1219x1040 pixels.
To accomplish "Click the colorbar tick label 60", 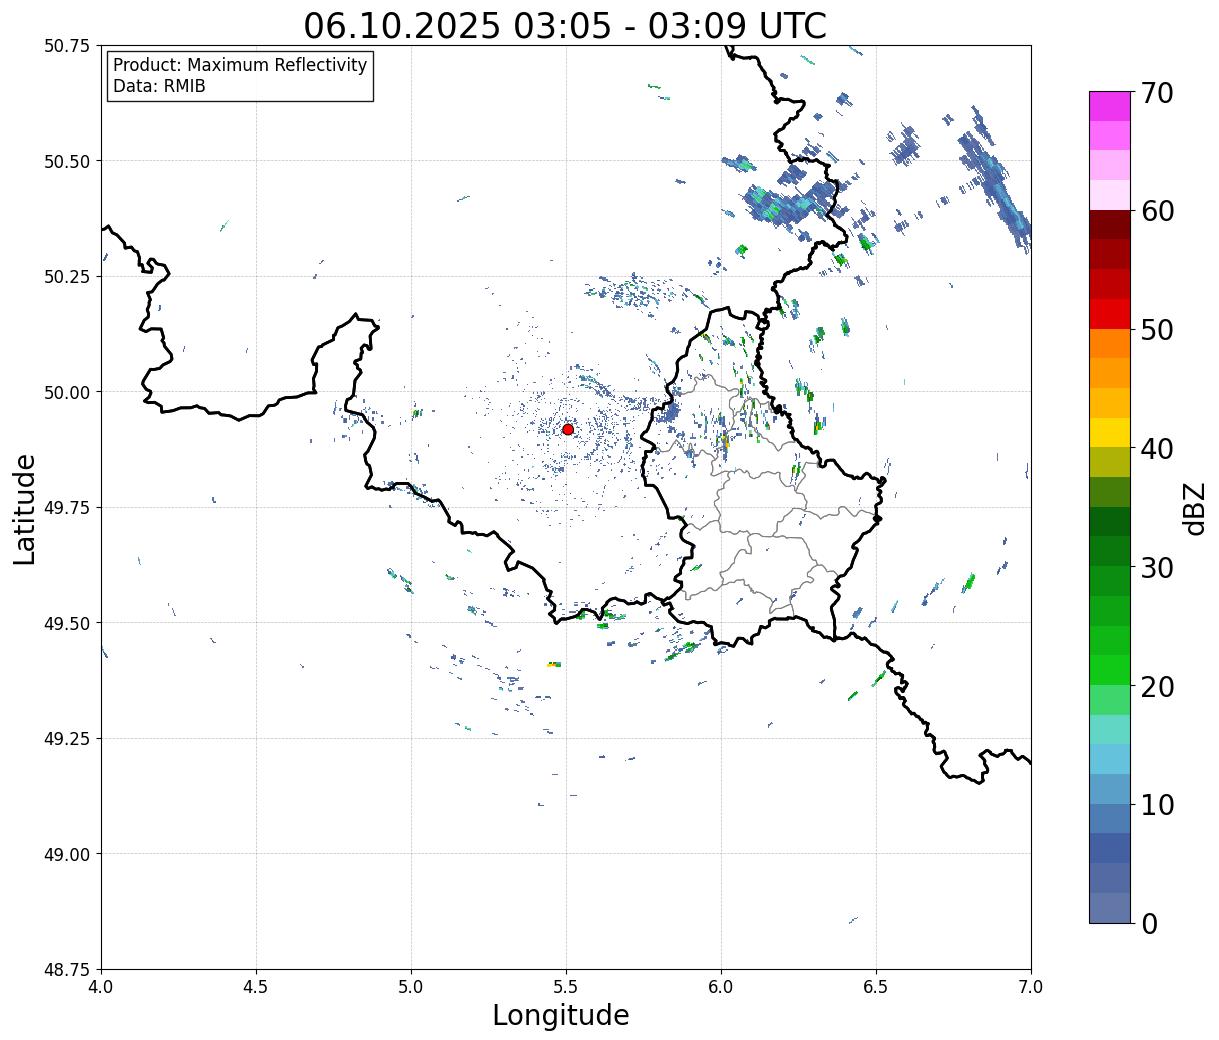I will coord(1158,211).
